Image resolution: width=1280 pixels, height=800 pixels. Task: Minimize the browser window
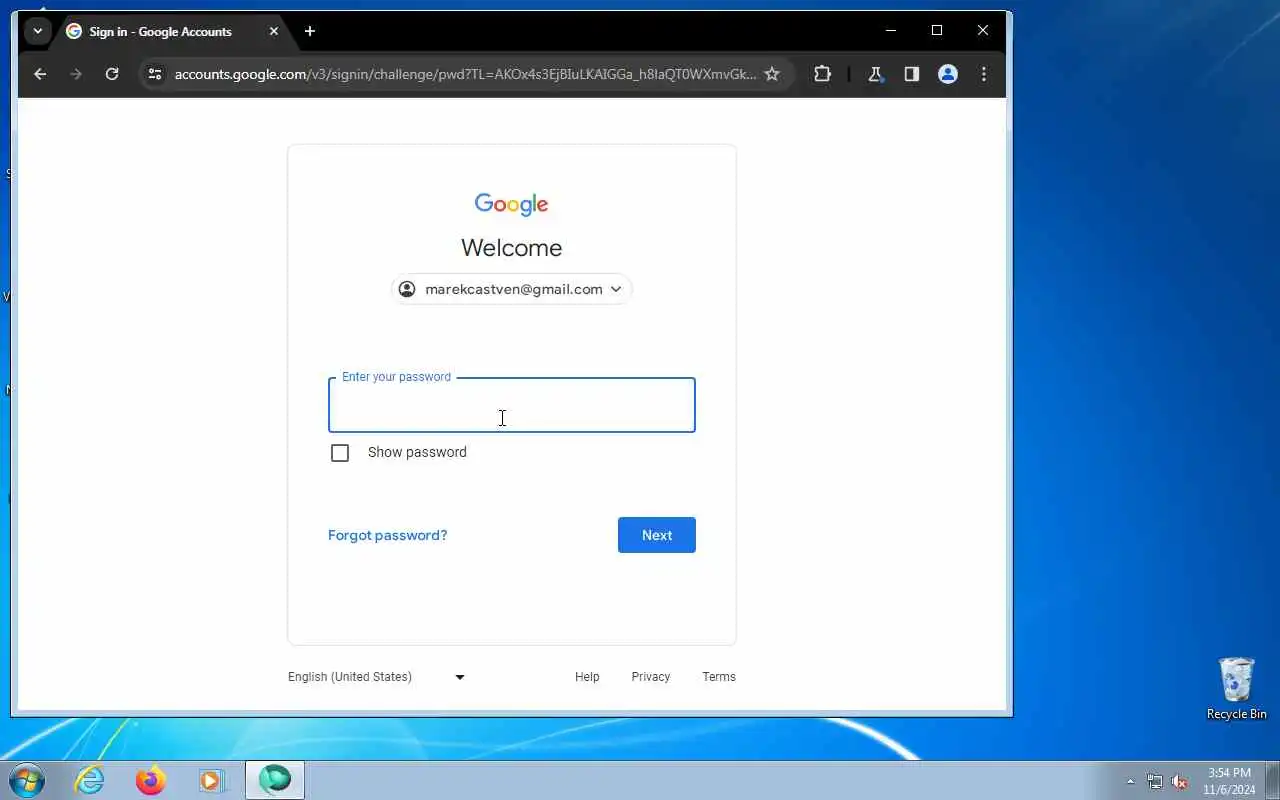coord(891,30)
